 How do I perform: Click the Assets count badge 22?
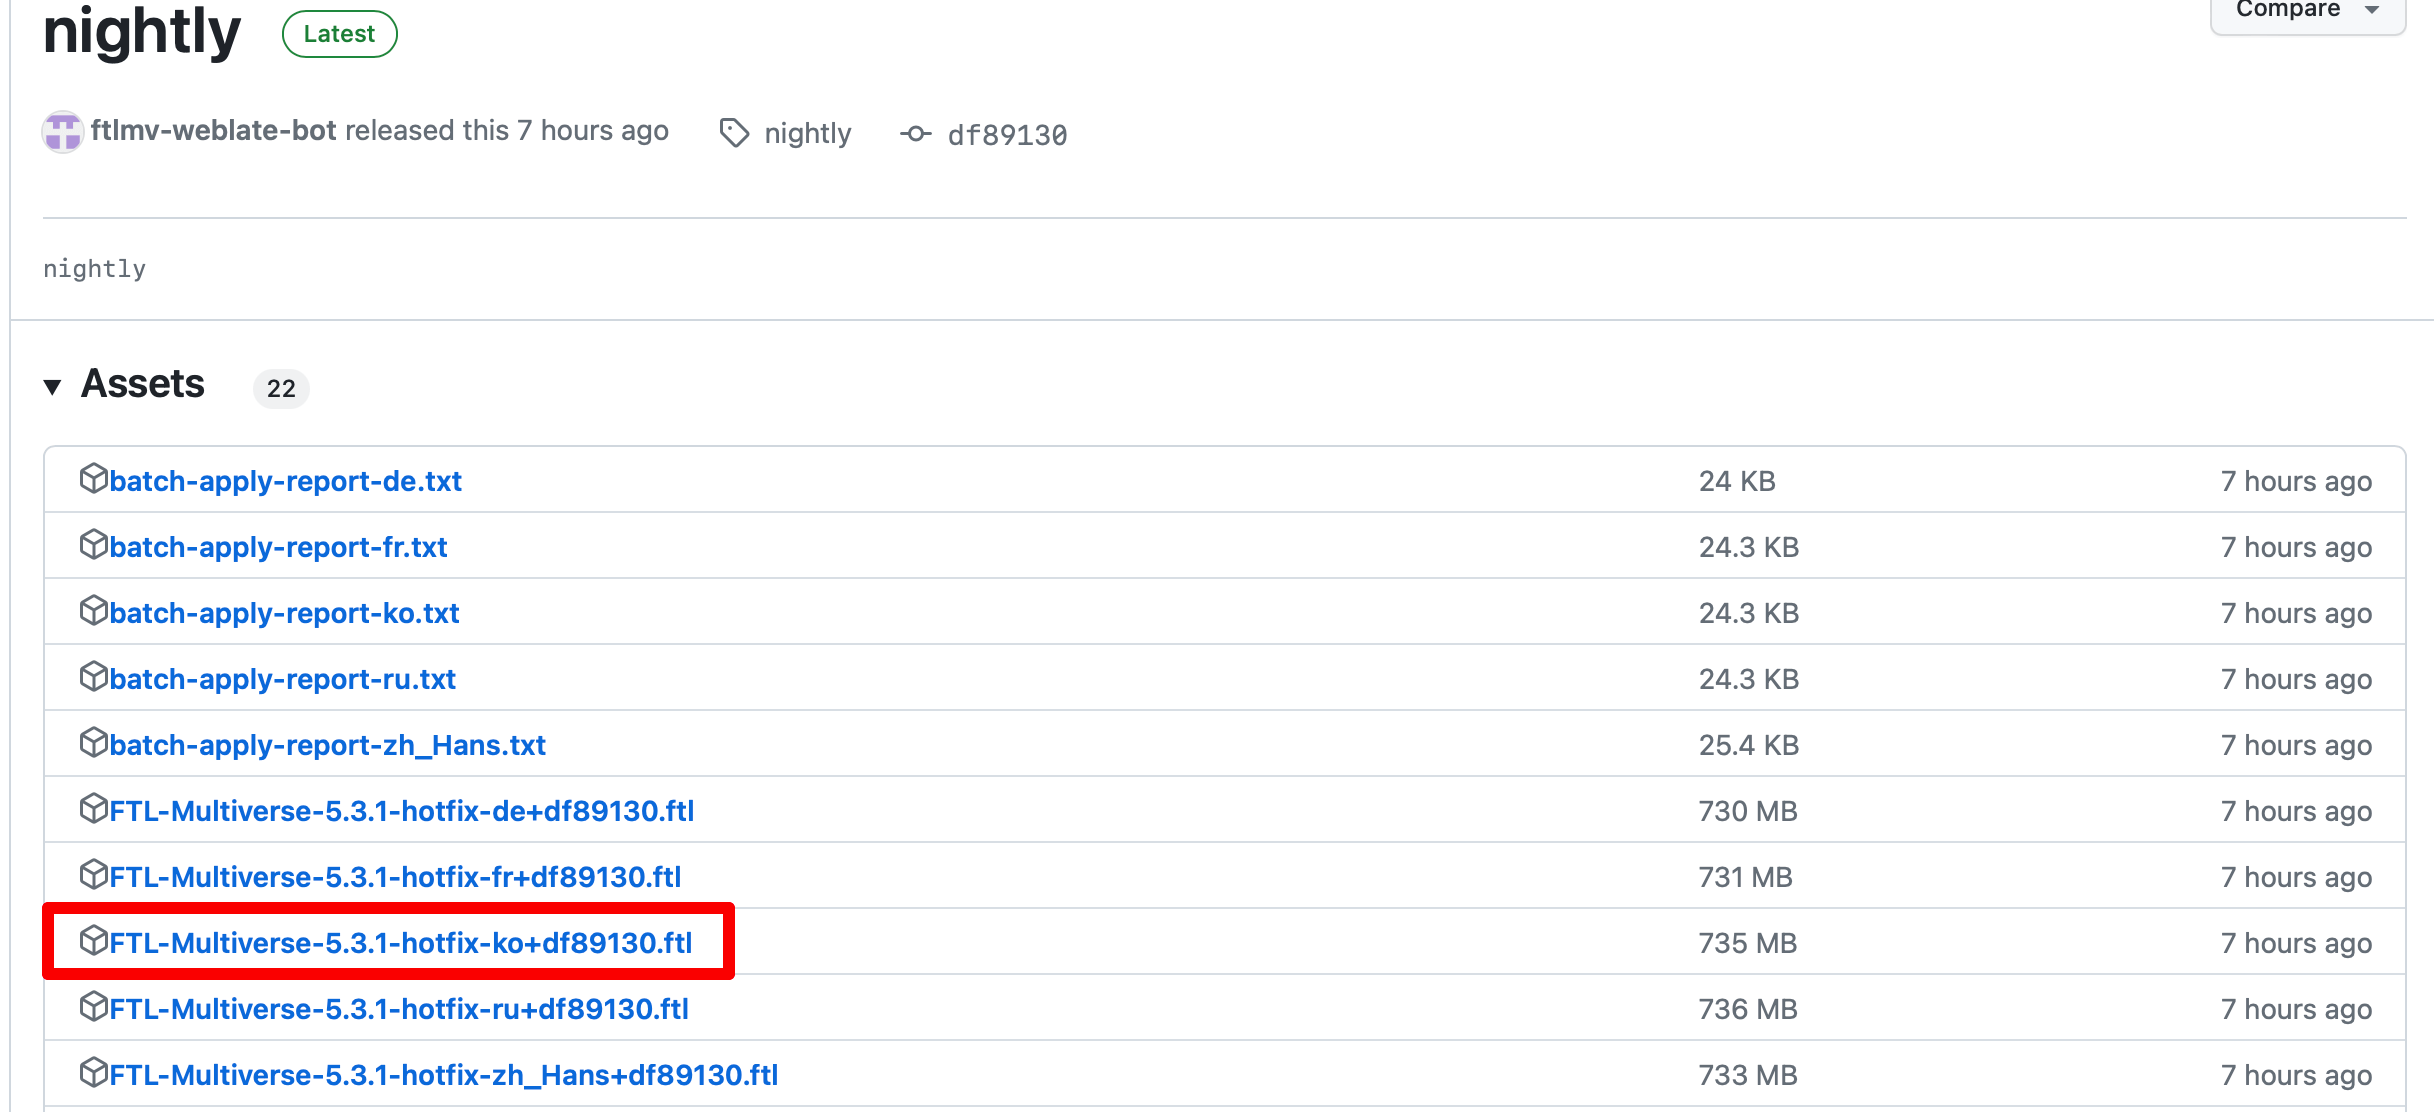click(281, 388)
